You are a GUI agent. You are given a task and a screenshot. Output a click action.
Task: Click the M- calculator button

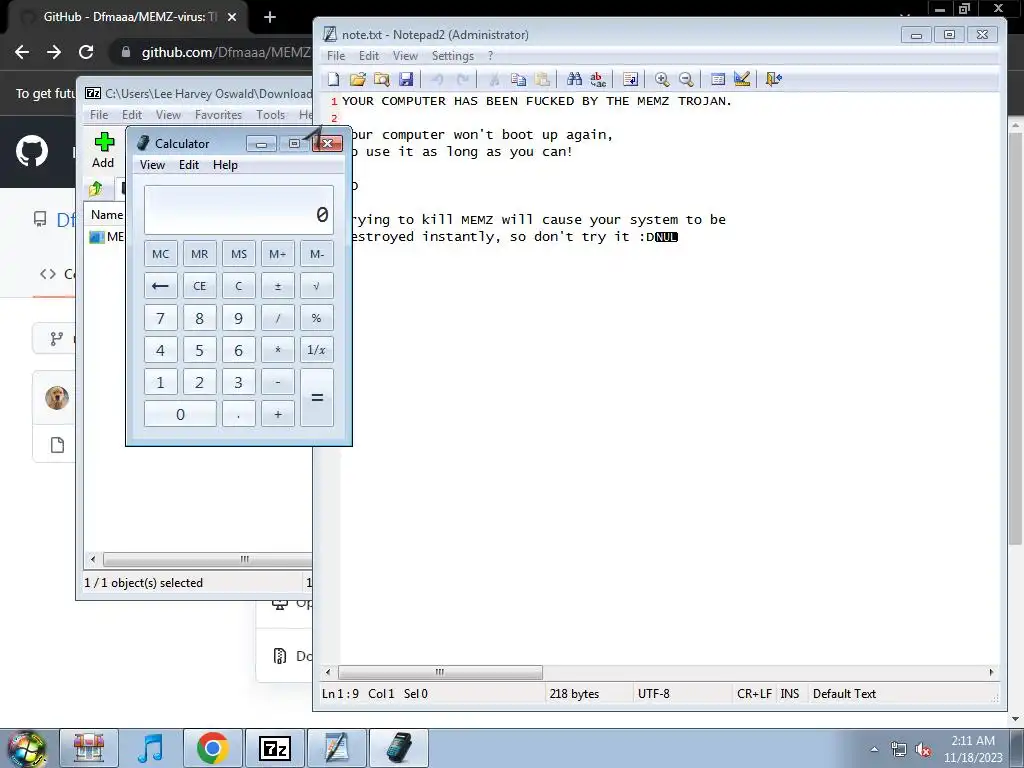(317, 254)
